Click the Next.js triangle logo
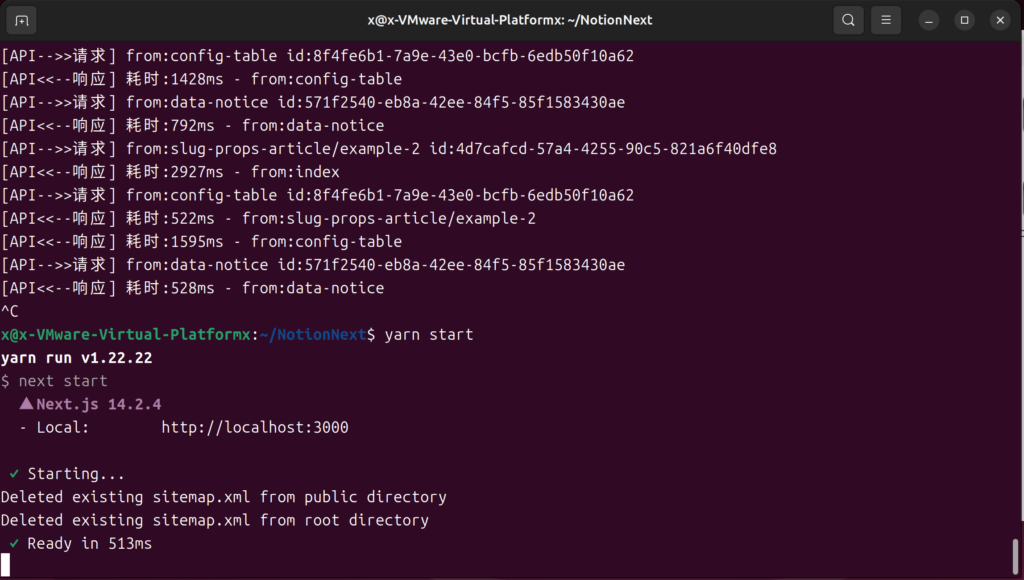Image resolution: width=1024 pixels, height=580 pixels. tap(26, 405)
